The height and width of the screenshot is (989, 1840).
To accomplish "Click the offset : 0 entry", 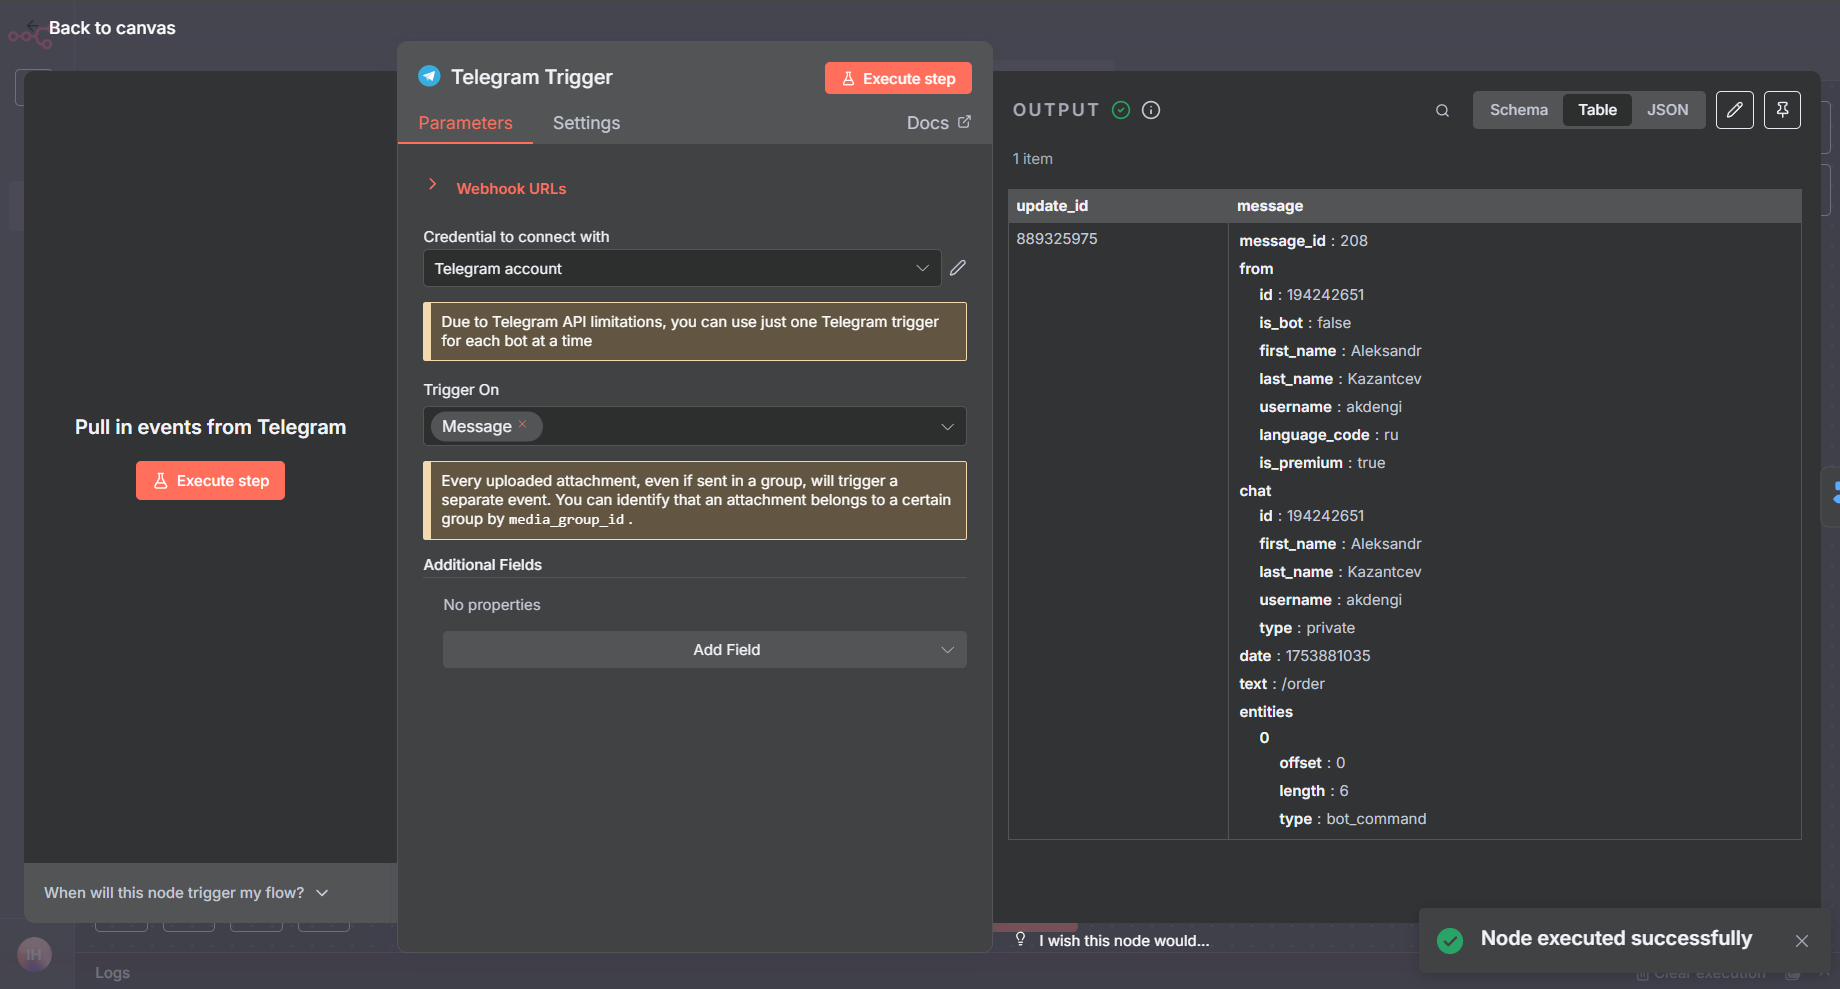I will click(1312, 762).
